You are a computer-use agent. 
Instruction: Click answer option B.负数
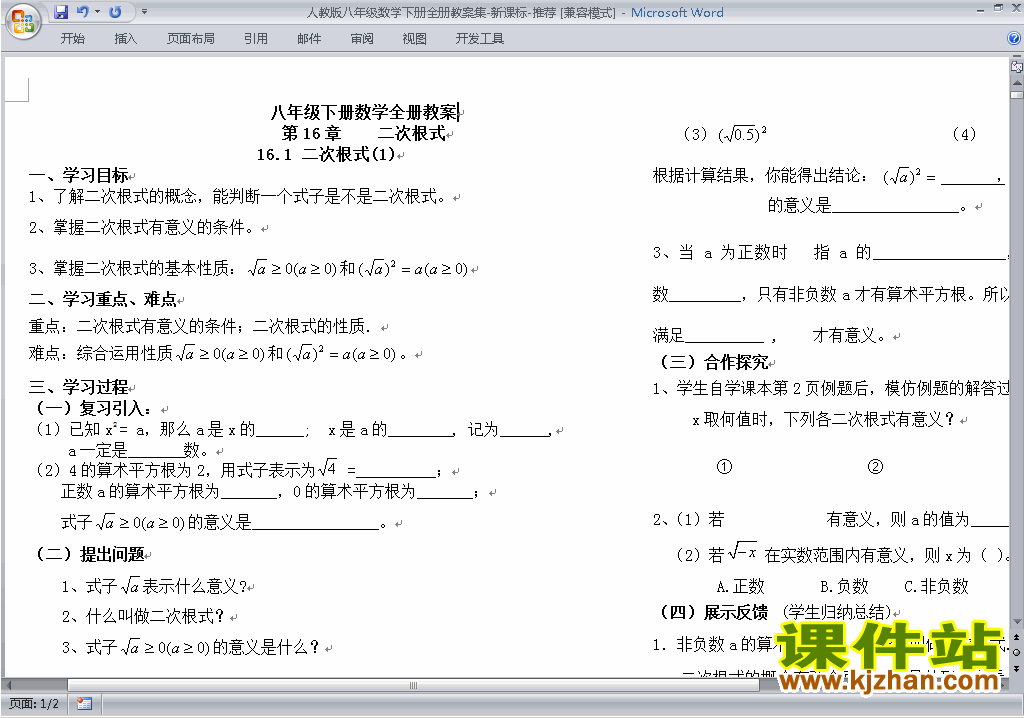point(844,587)
